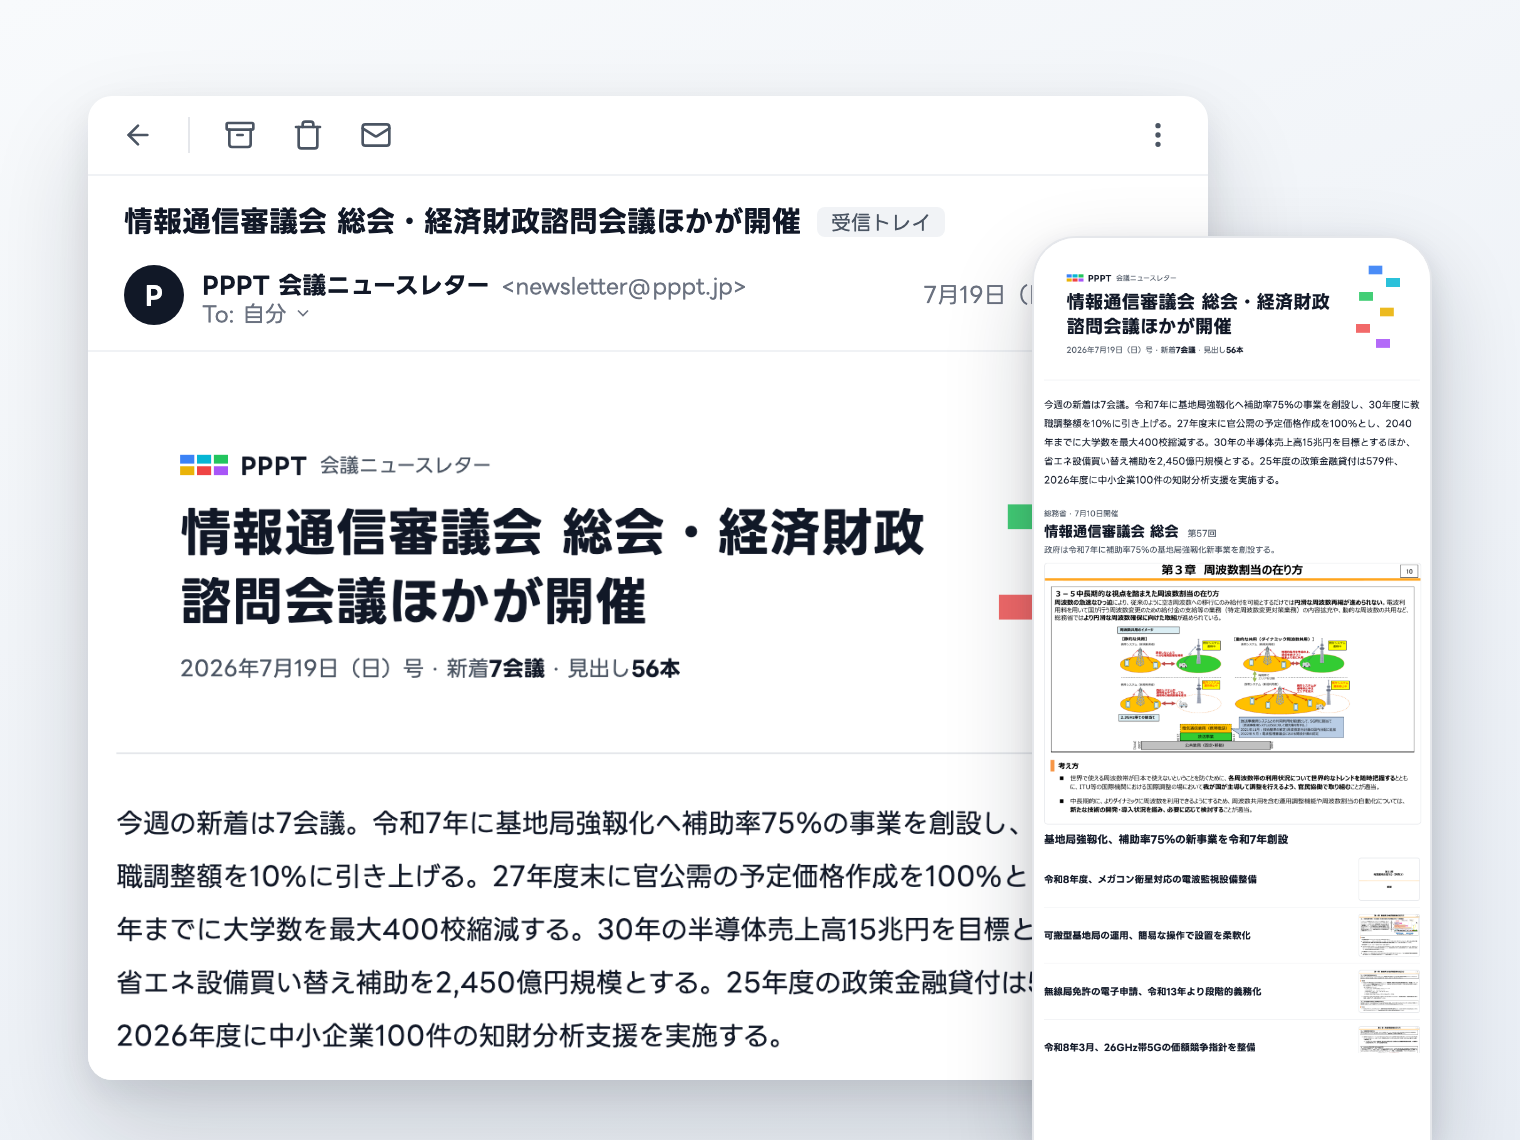Screen dimensions: 1520x1140
Task: Click the email subject line at the top
Action: coord(462,221)
